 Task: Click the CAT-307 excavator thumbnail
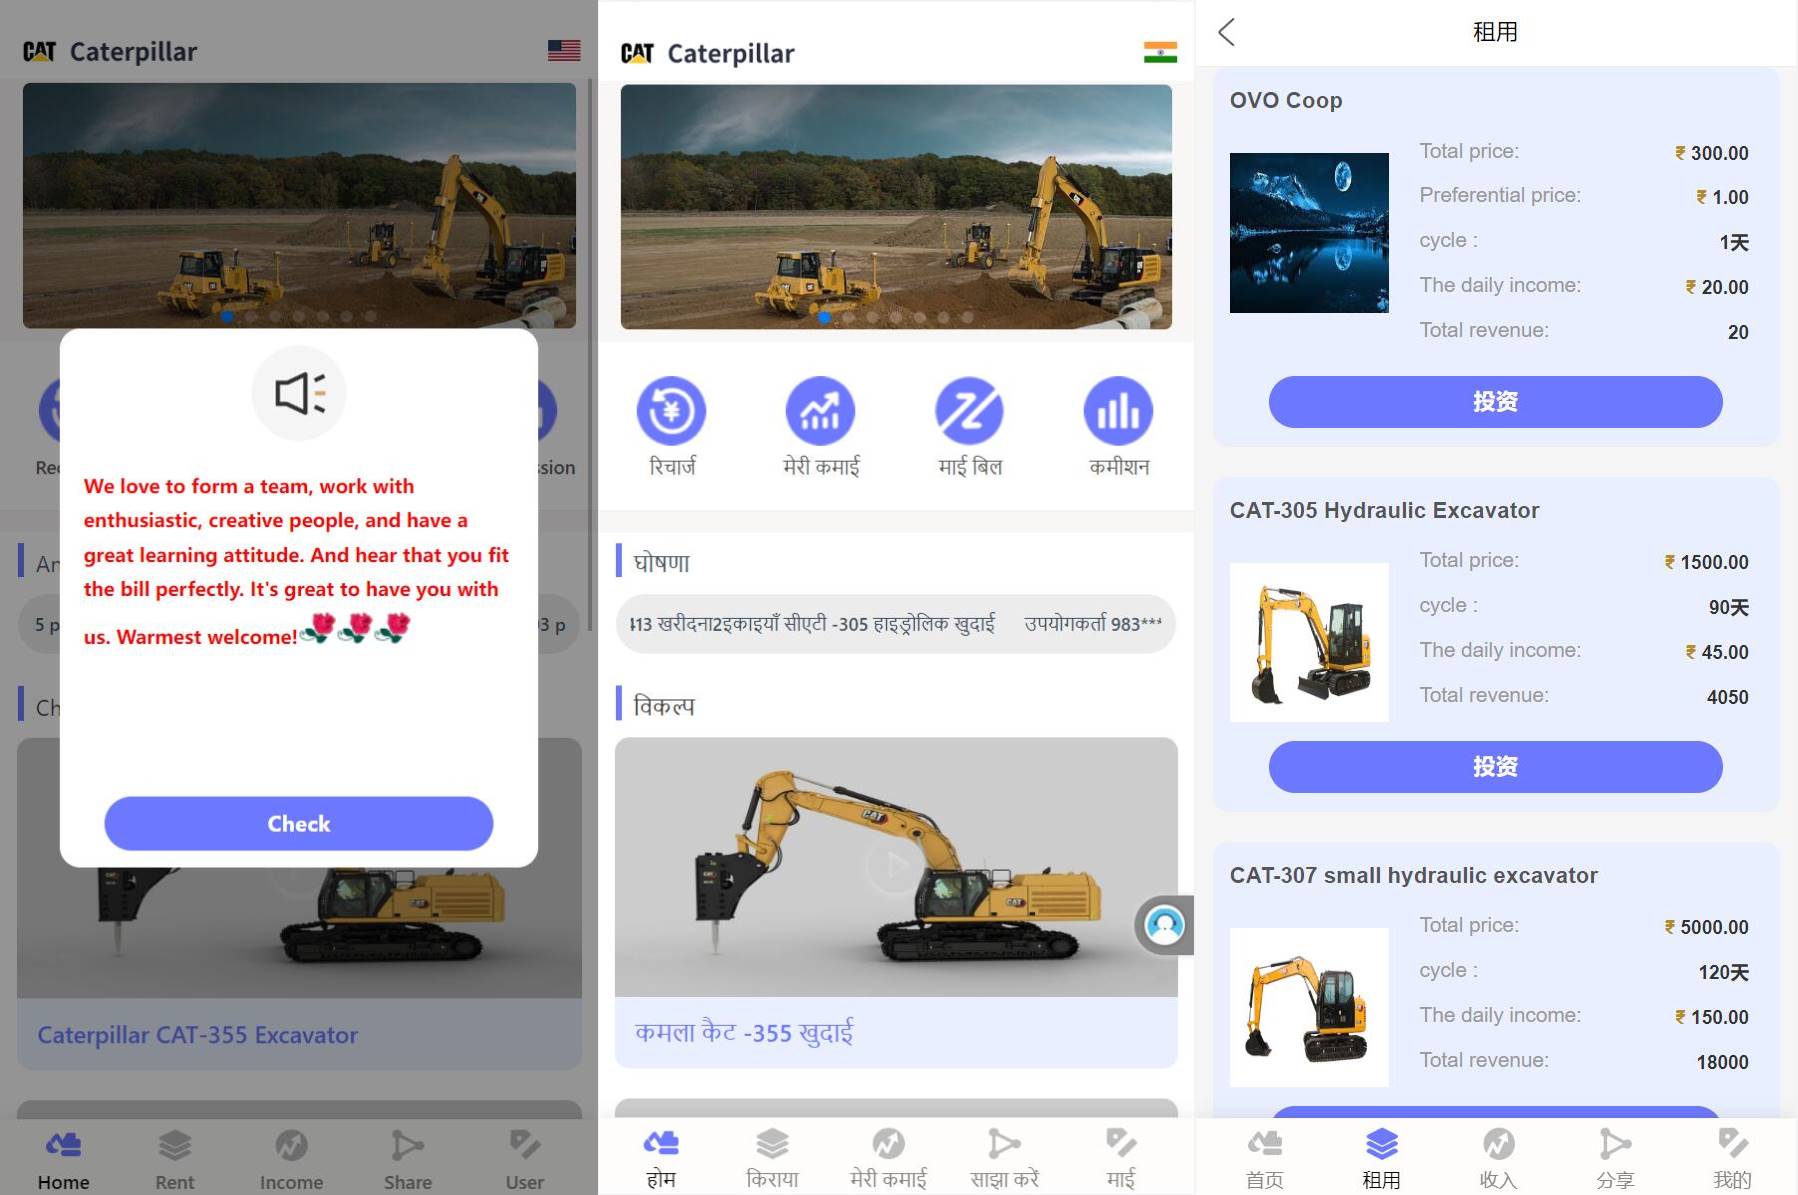(x=1309, y=1007)
